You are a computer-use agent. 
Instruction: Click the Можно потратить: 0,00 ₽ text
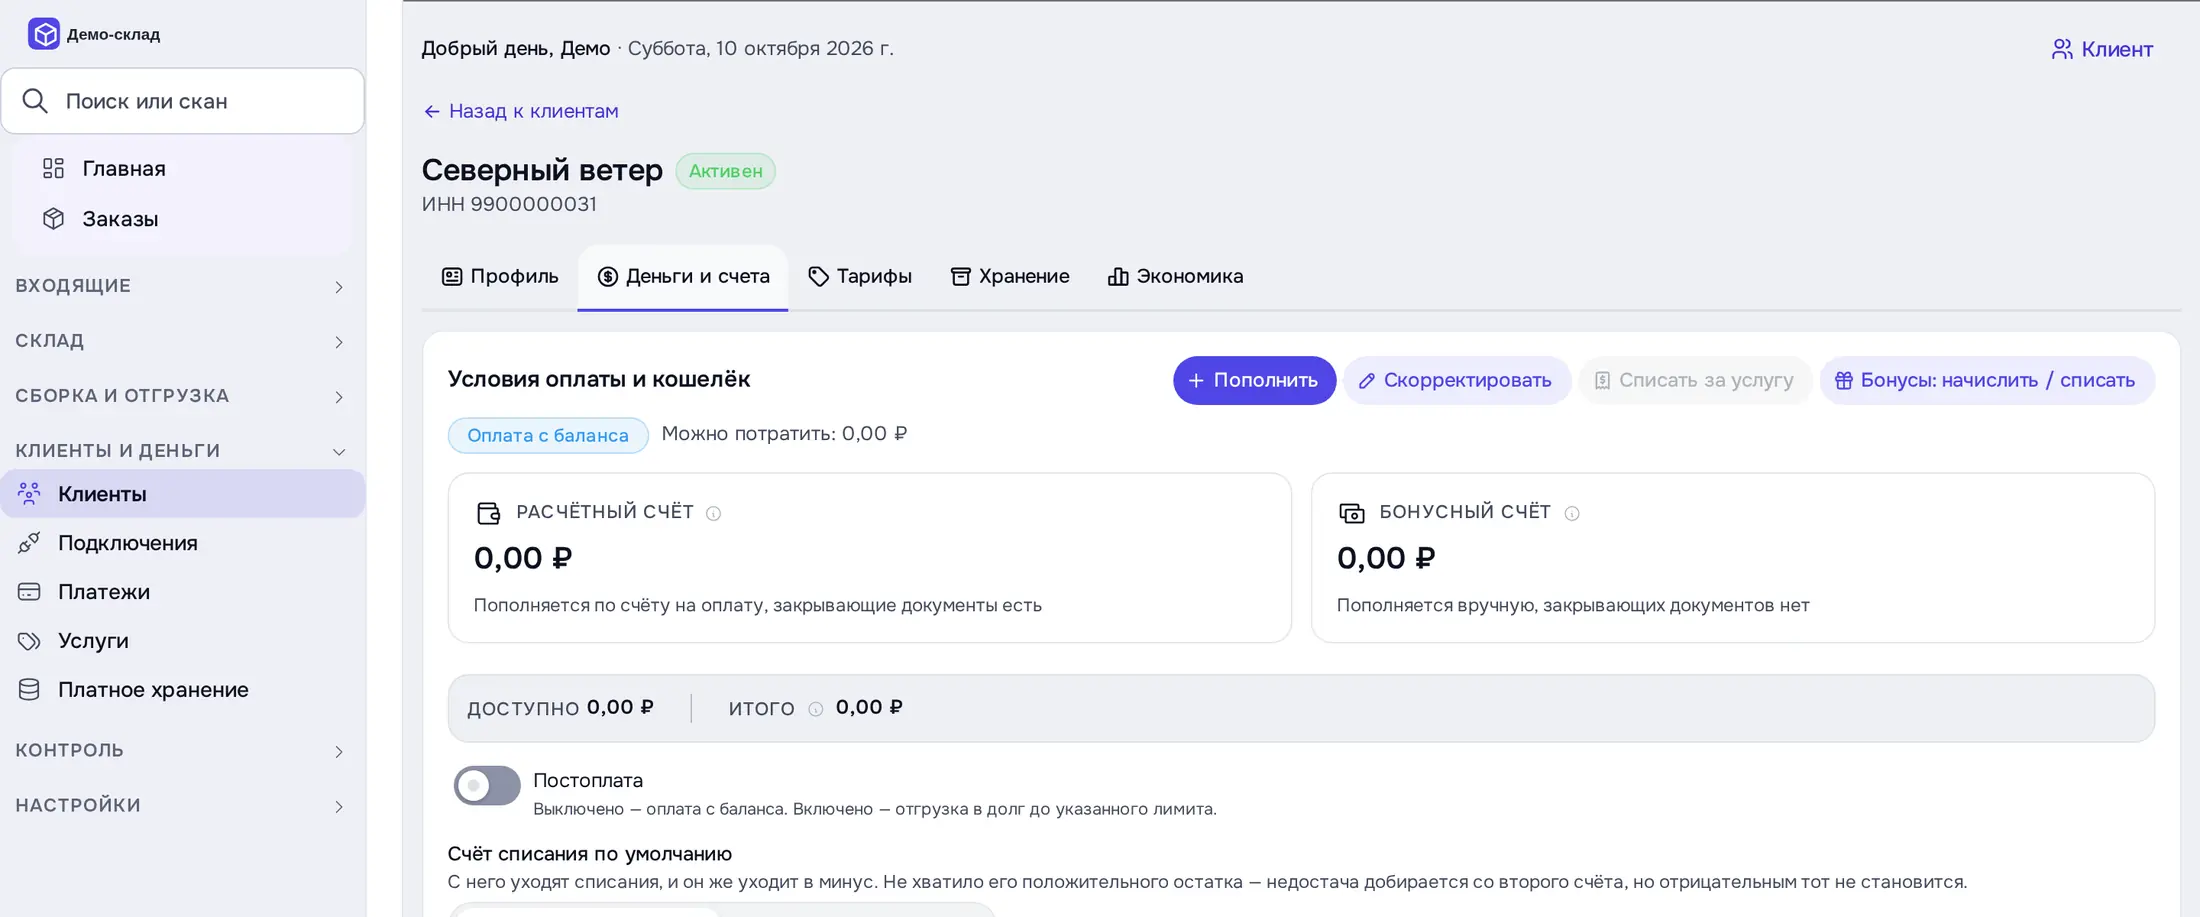coord(785,433)
